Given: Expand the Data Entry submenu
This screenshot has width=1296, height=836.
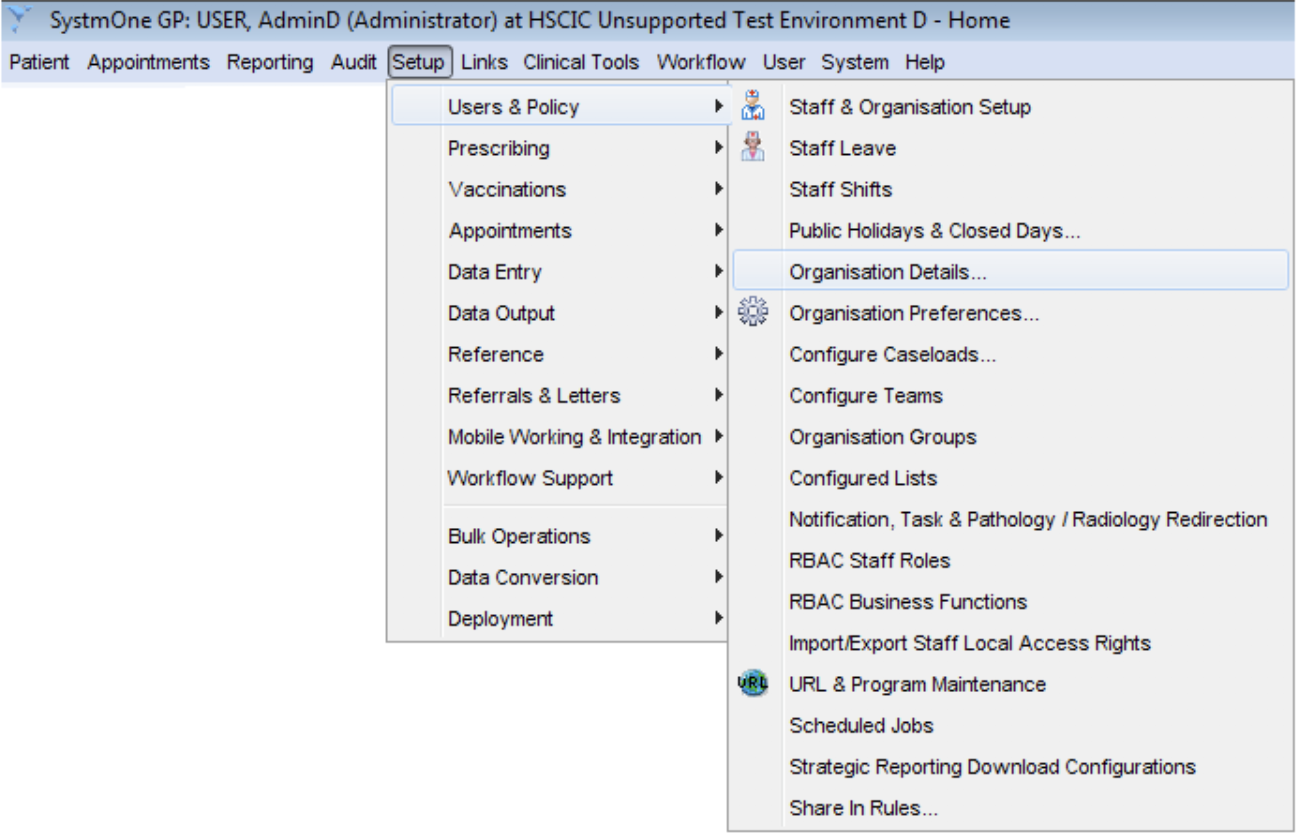Looking at the screenshot, I should tap(559, 272).
